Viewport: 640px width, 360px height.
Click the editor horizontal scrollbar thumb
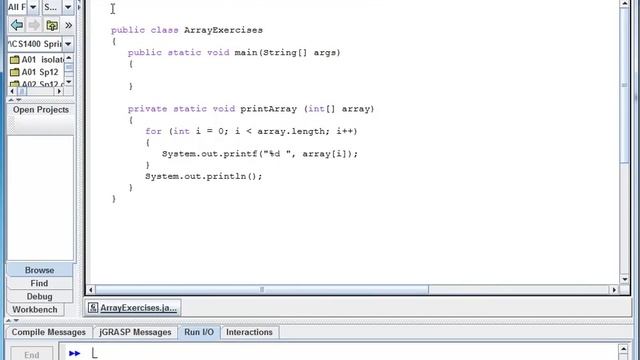click(262, 290)
